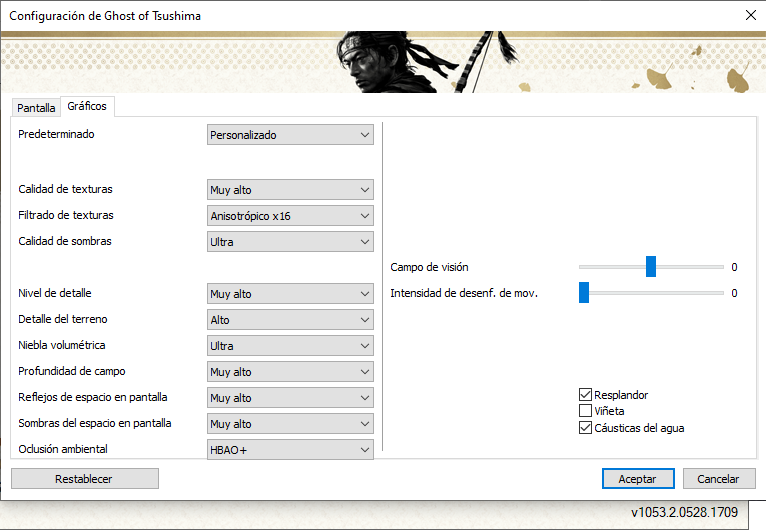Open Sombras del espacio en pantalla dropdown
This screenshot has width=766, height=530.
pos(290,424)
